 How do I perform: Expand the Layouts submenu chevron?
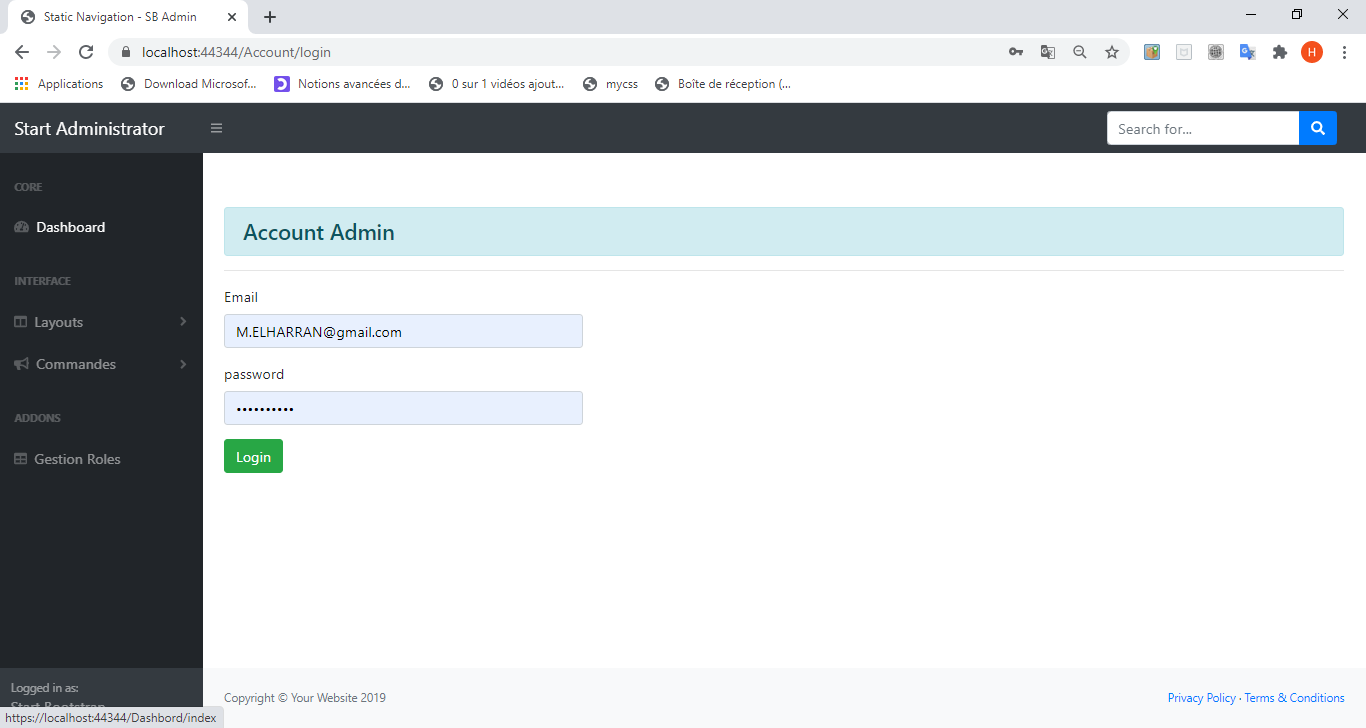[184, 322]
